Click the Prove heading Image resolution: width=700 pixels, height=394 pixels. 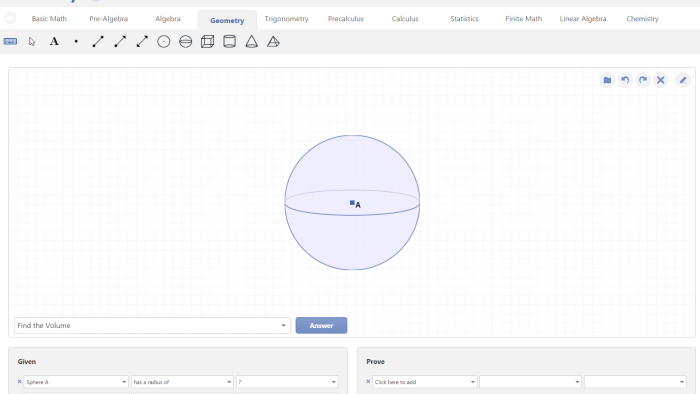pyautogui.click(x=375, y=361)
